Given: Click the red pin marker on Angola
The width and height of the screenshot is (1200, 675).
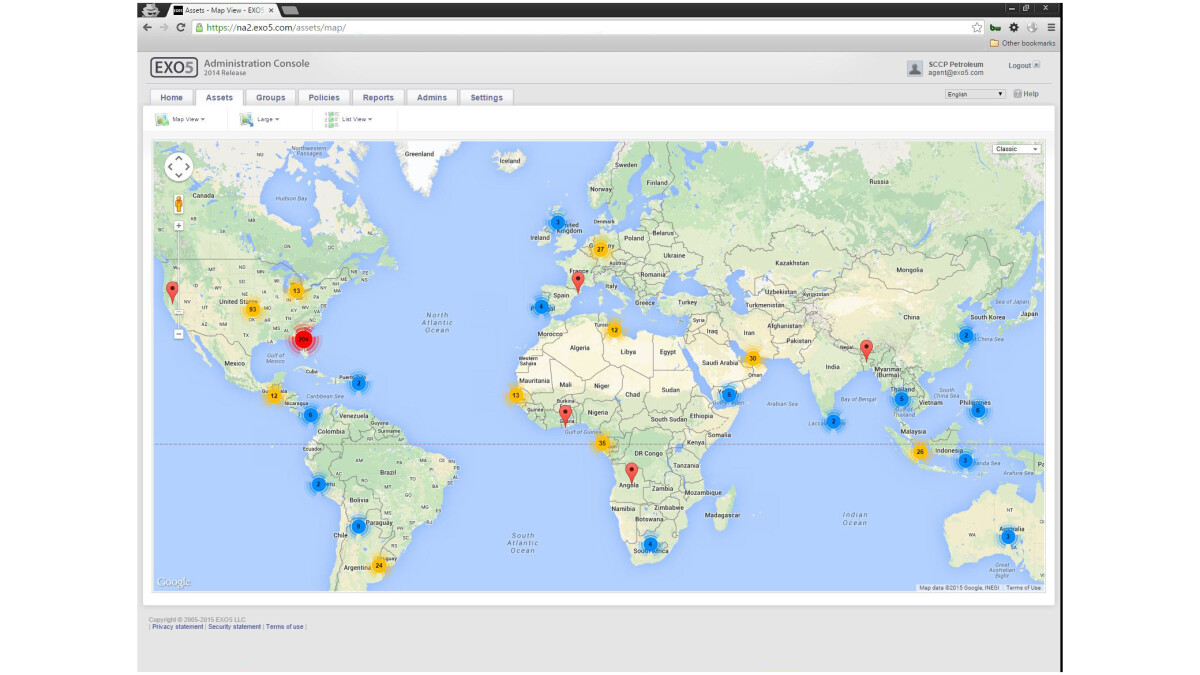Looking at the screenshot, I should [x=631, y=471].
